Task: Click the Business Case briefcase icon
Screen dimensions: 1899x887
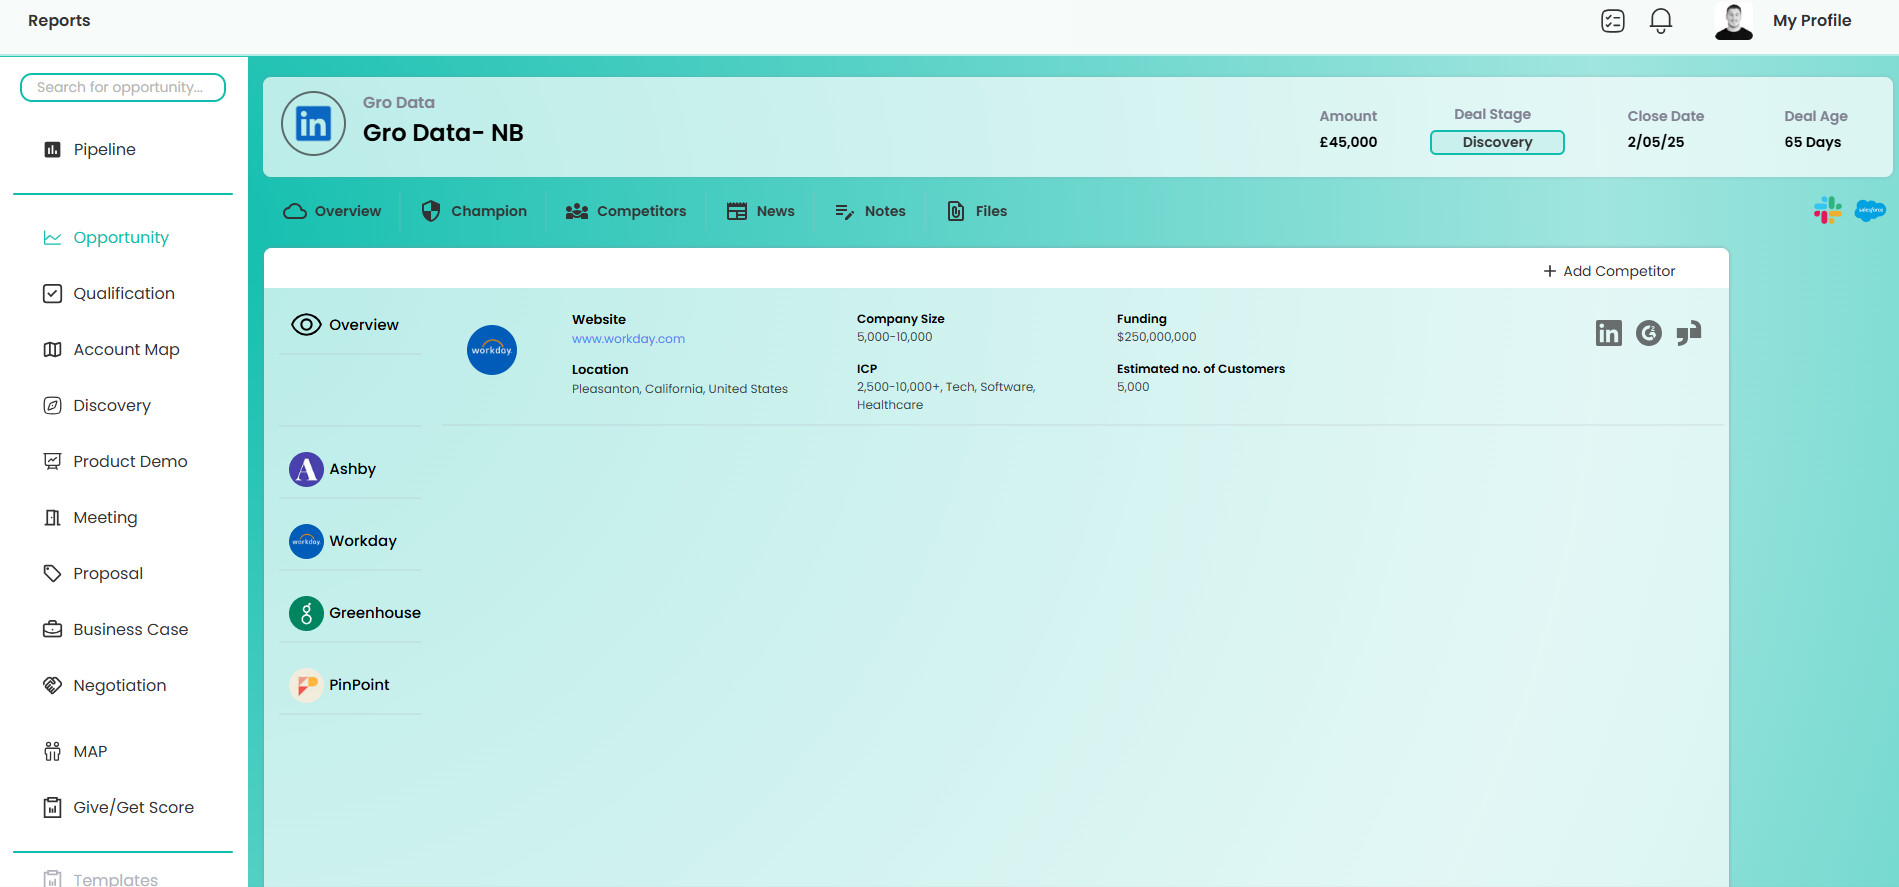Action: click(53, 629)
